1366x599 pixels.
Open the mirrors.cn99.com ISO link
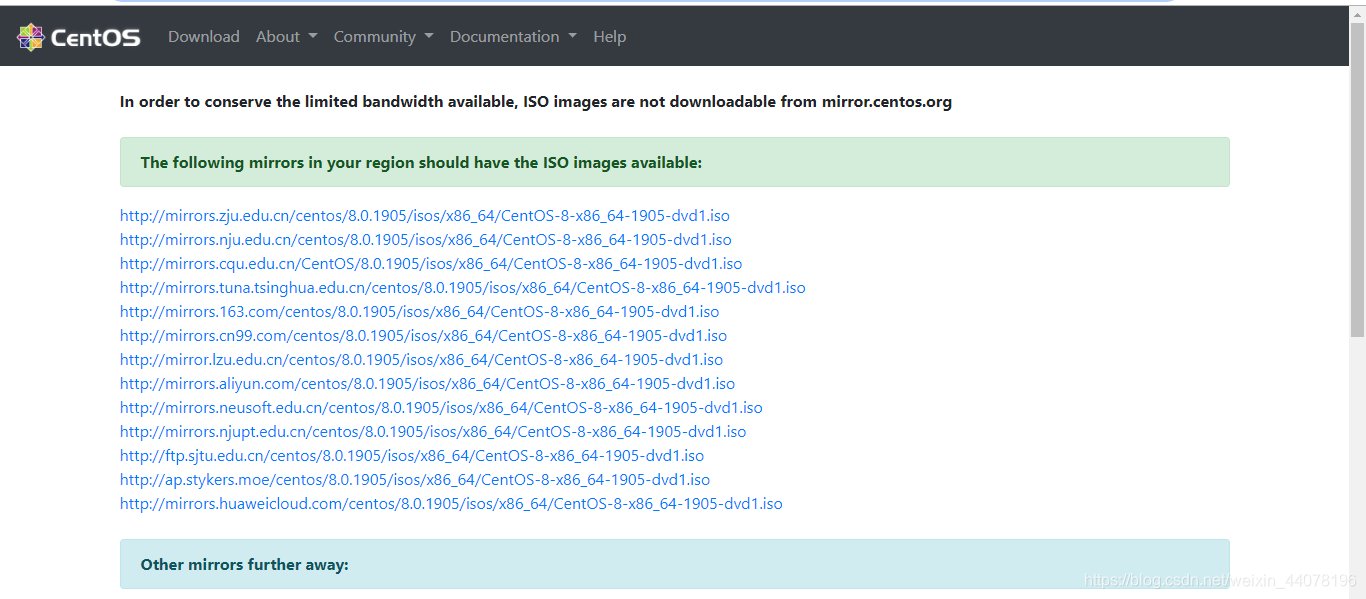[424, 336]
